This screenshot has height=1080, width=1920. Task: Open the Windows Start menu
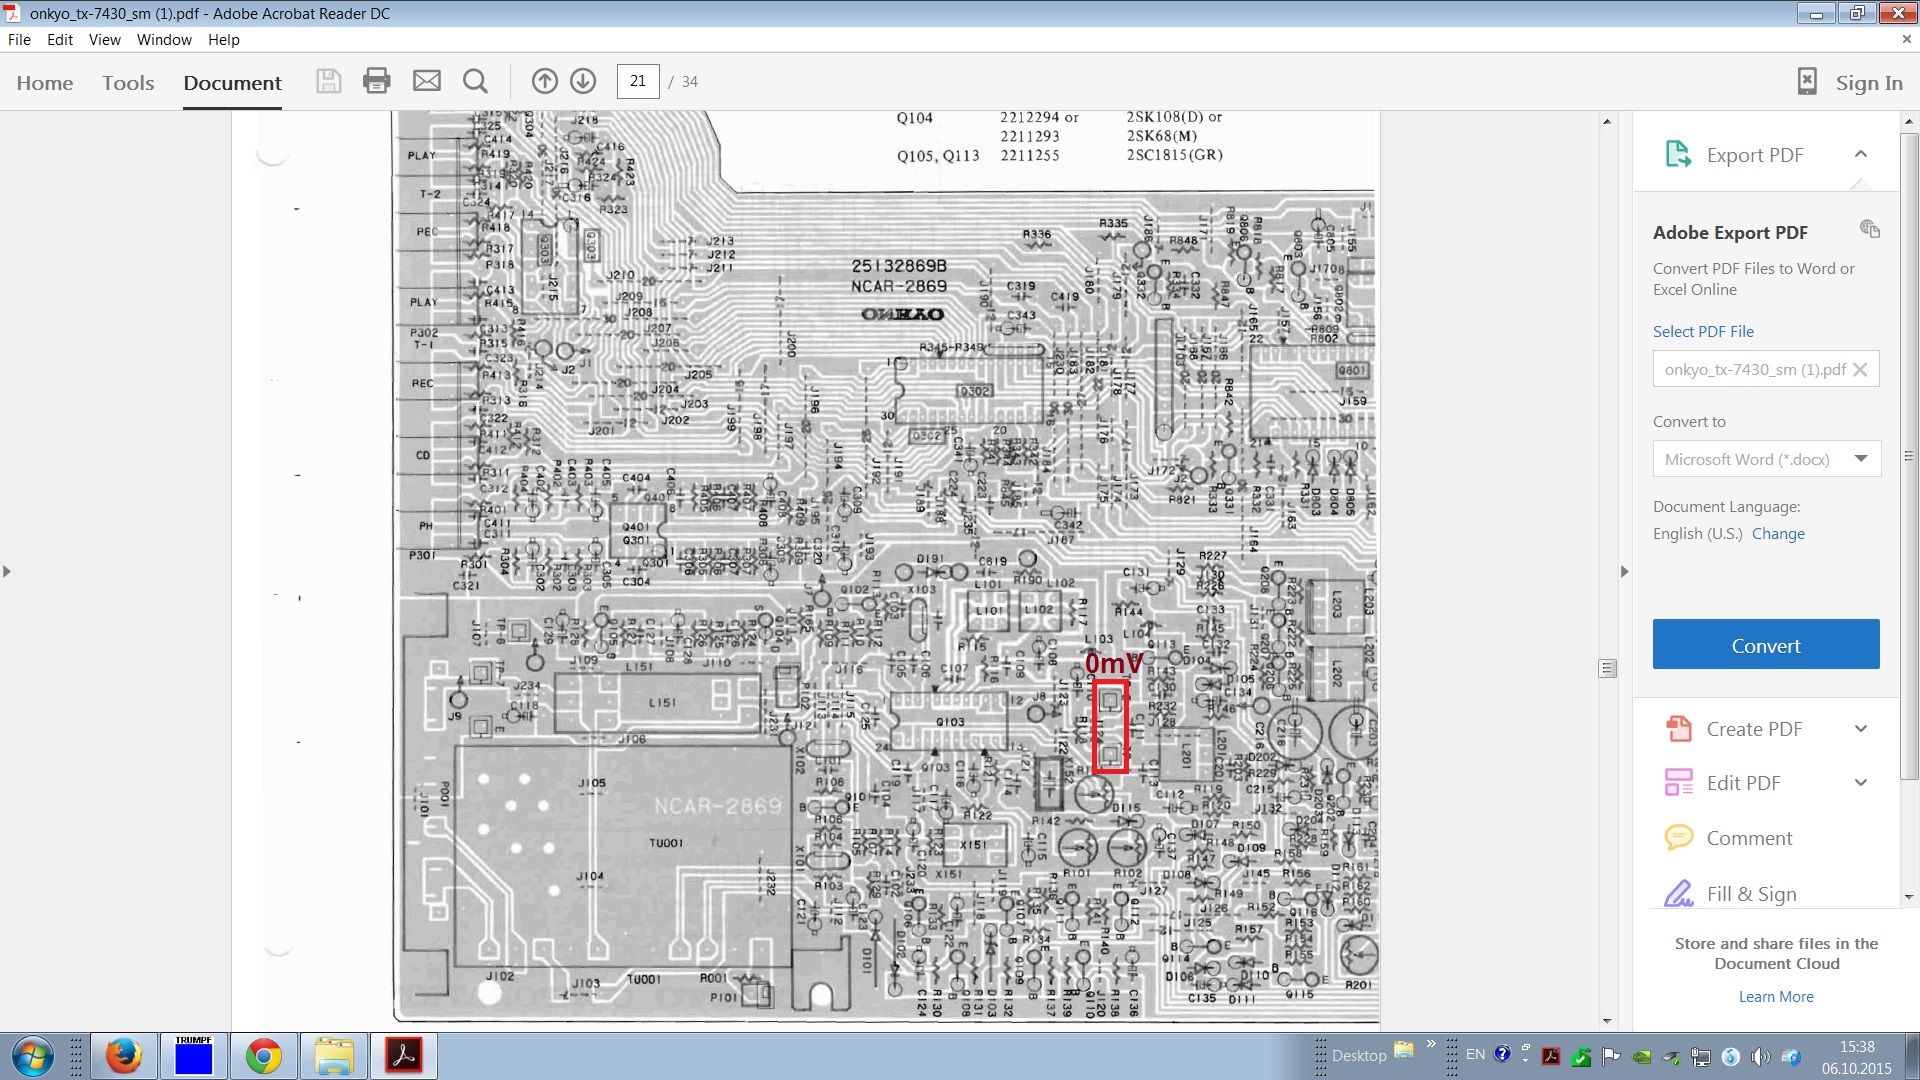pos(33,1056)
